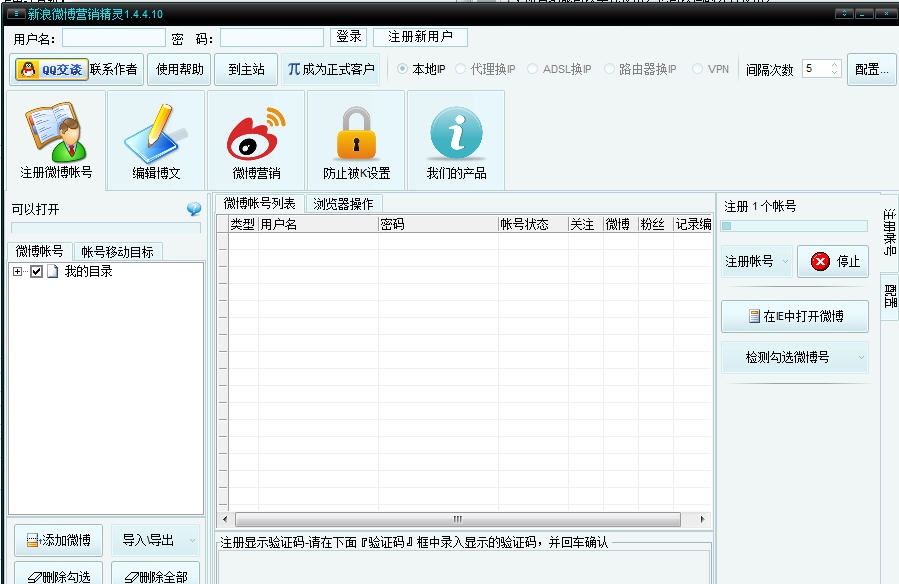Sort by the 粉丝 column header
The height and width of the screenshot is (584, 899).
655,224
